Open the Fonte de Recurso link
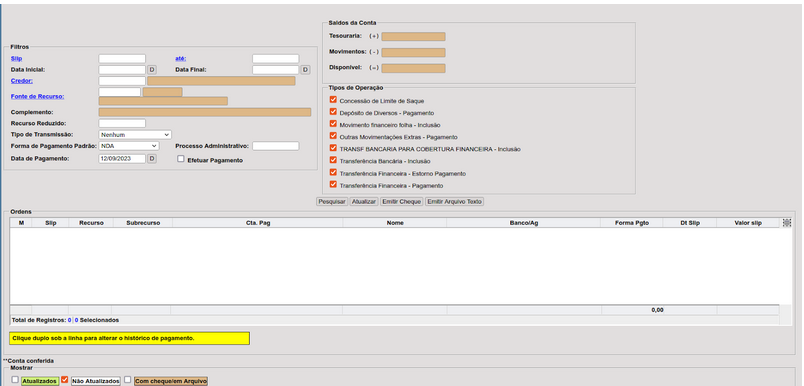Image resolution: width=804 pixels, height=386 pixels. (37, 96)
